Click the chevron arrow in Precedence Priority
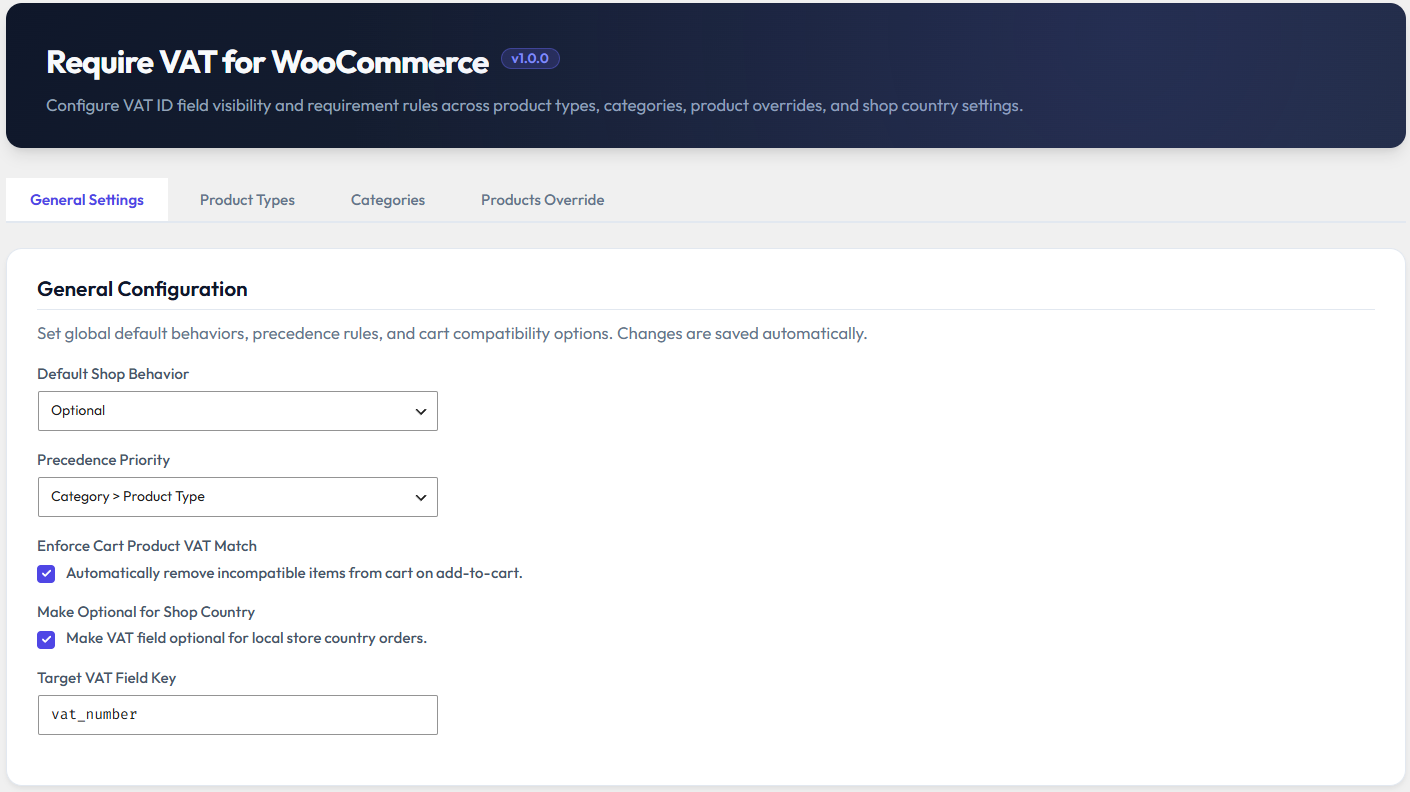 point(421,497)
